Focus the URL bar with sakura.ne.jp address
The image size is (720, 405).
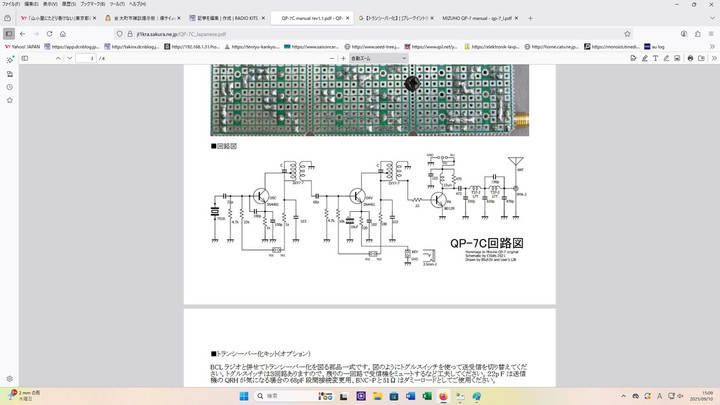coord(374,34)
